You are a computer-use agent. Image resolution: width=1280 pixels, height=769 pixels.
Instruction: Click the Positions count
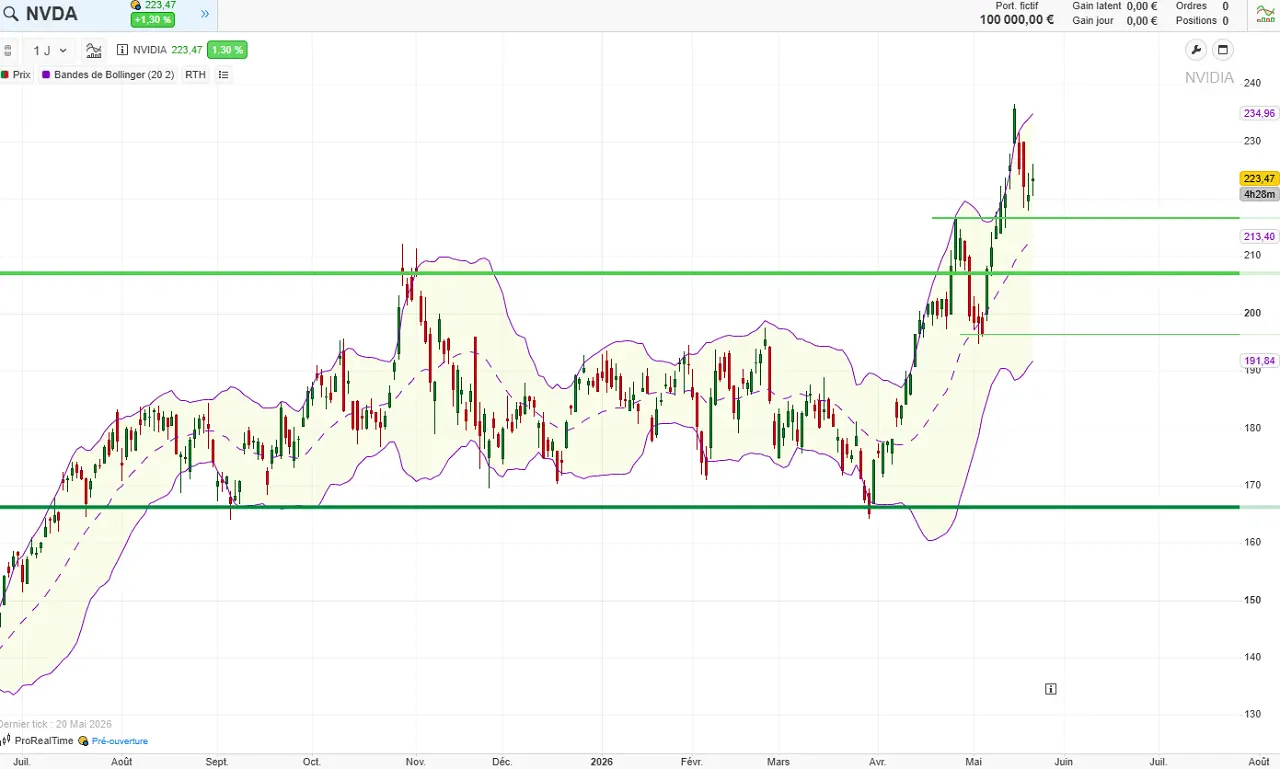[1225, 20]
